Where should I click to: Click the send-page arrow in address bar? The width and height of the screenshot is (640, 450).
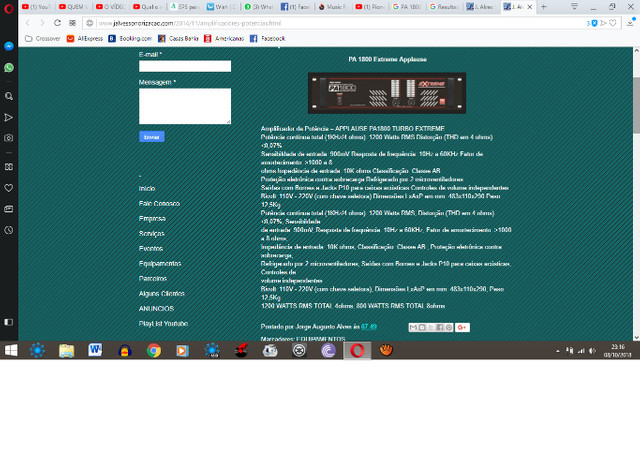coord(603,23)
